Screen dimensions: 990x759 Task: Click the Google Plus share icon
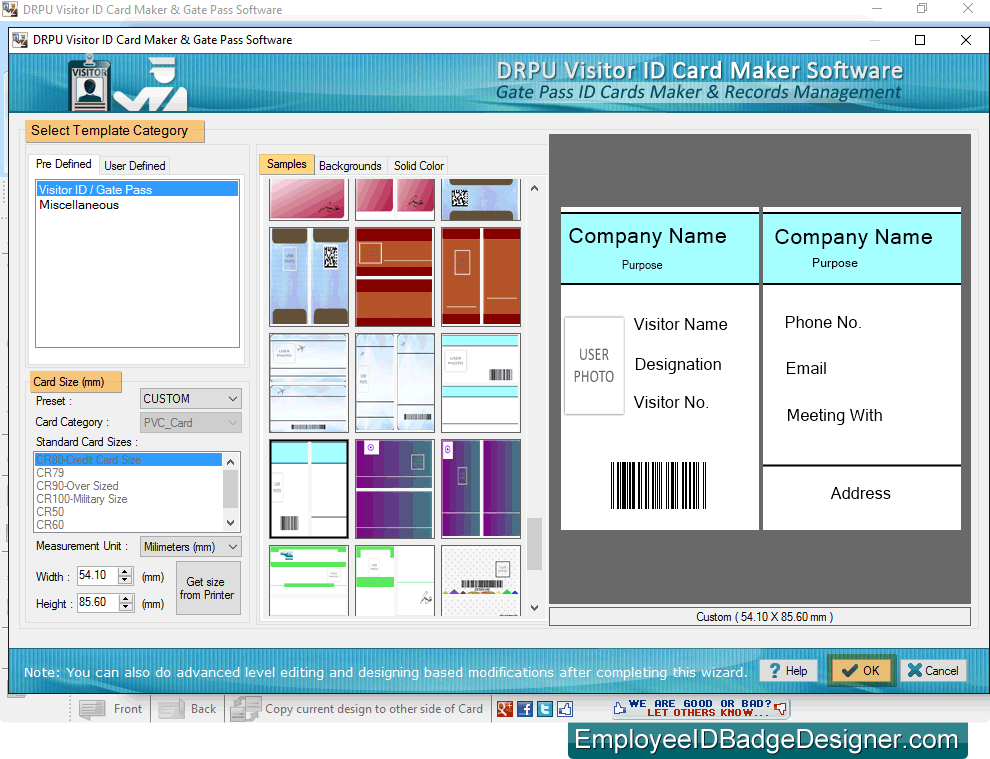504,709
